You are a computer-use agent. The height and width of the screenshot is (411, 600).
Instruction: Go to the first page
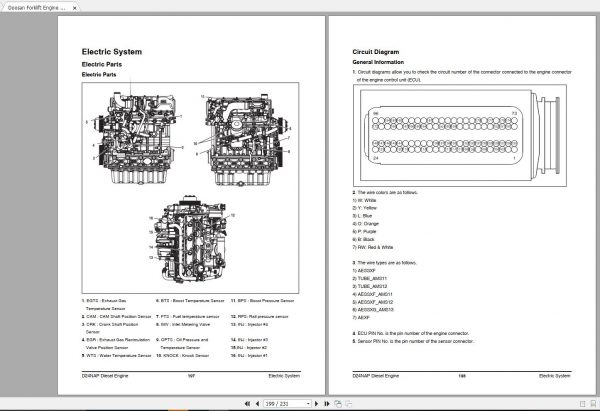tap(247, 404)
